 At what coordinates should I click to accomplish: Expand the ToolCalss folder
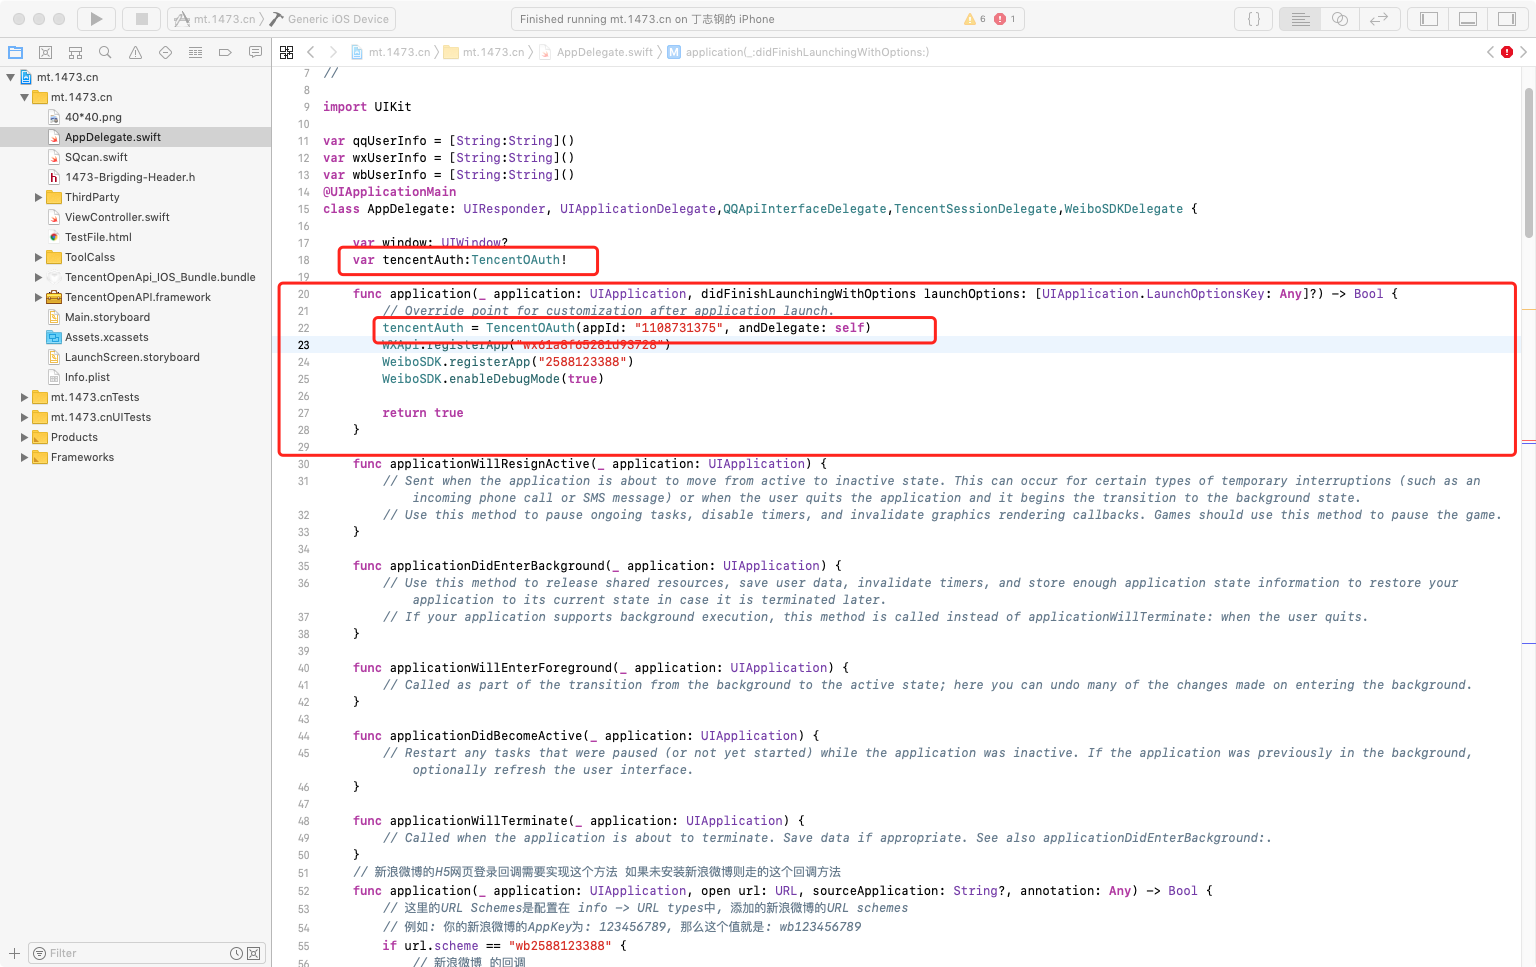(x=39, y=257)
